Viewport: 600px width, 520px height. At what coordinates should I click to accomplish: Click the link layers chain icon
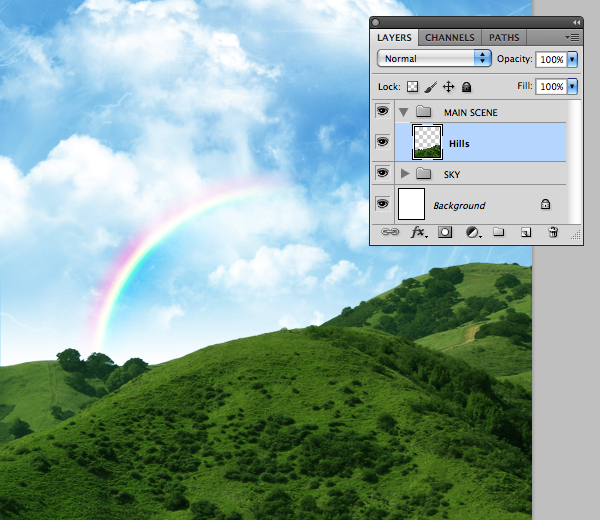390,232
